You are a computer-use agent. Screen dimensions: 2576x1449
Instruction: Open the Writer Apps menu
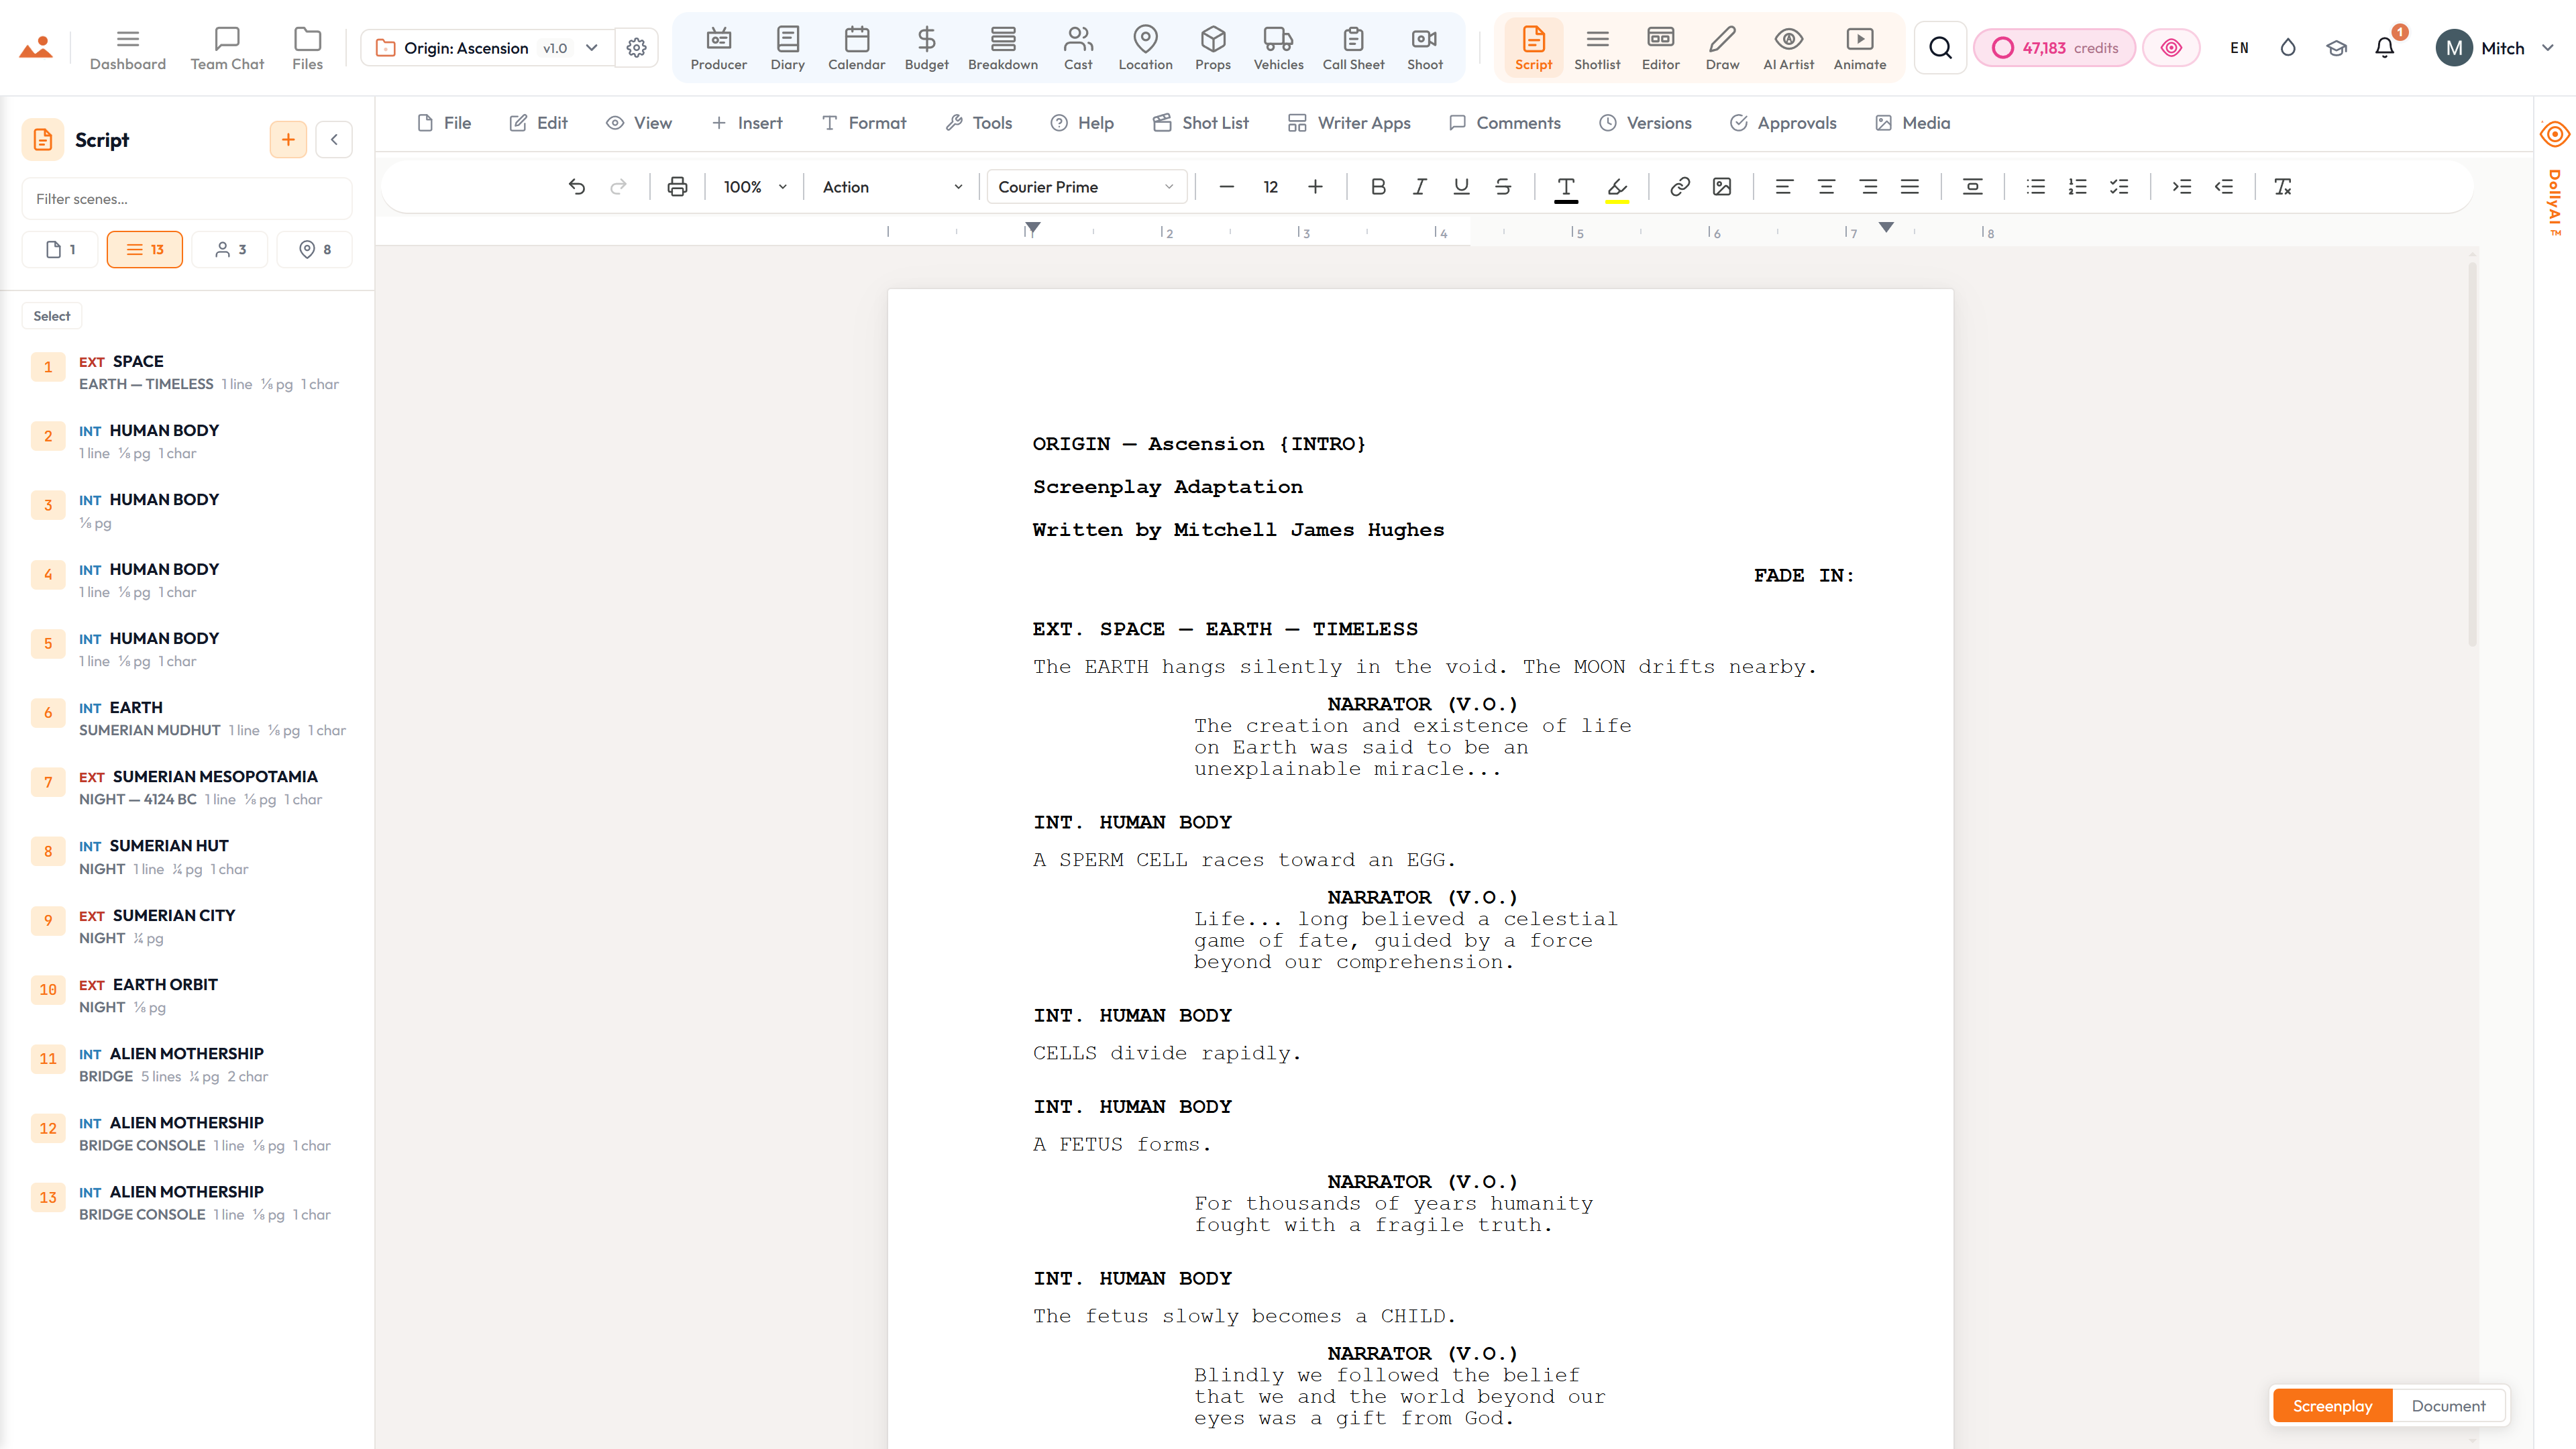(x=1349, y=123)
